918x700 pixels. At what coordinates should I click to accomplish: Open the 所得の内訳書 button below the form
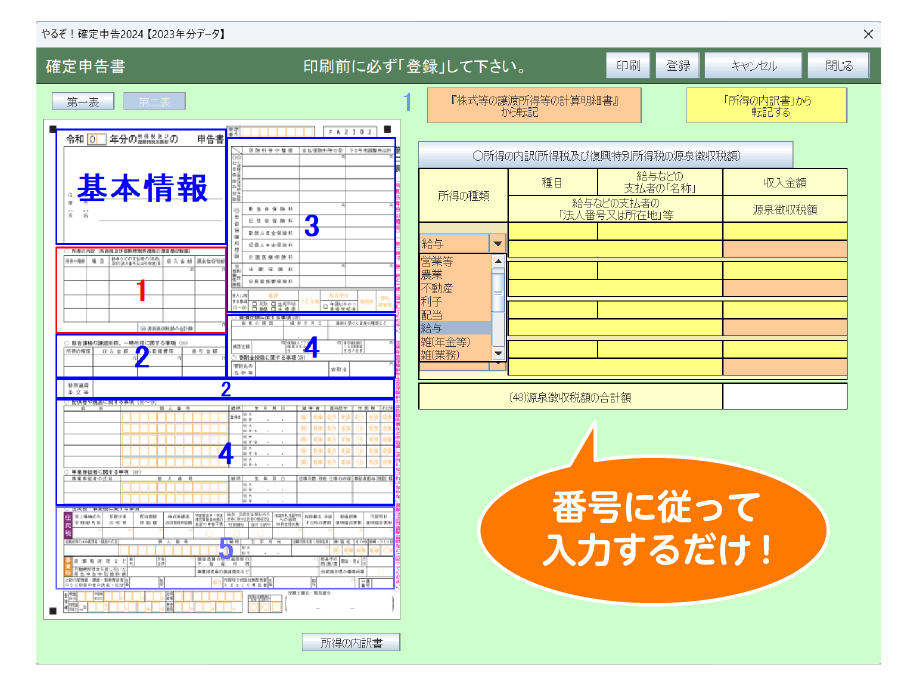point(351,643)
